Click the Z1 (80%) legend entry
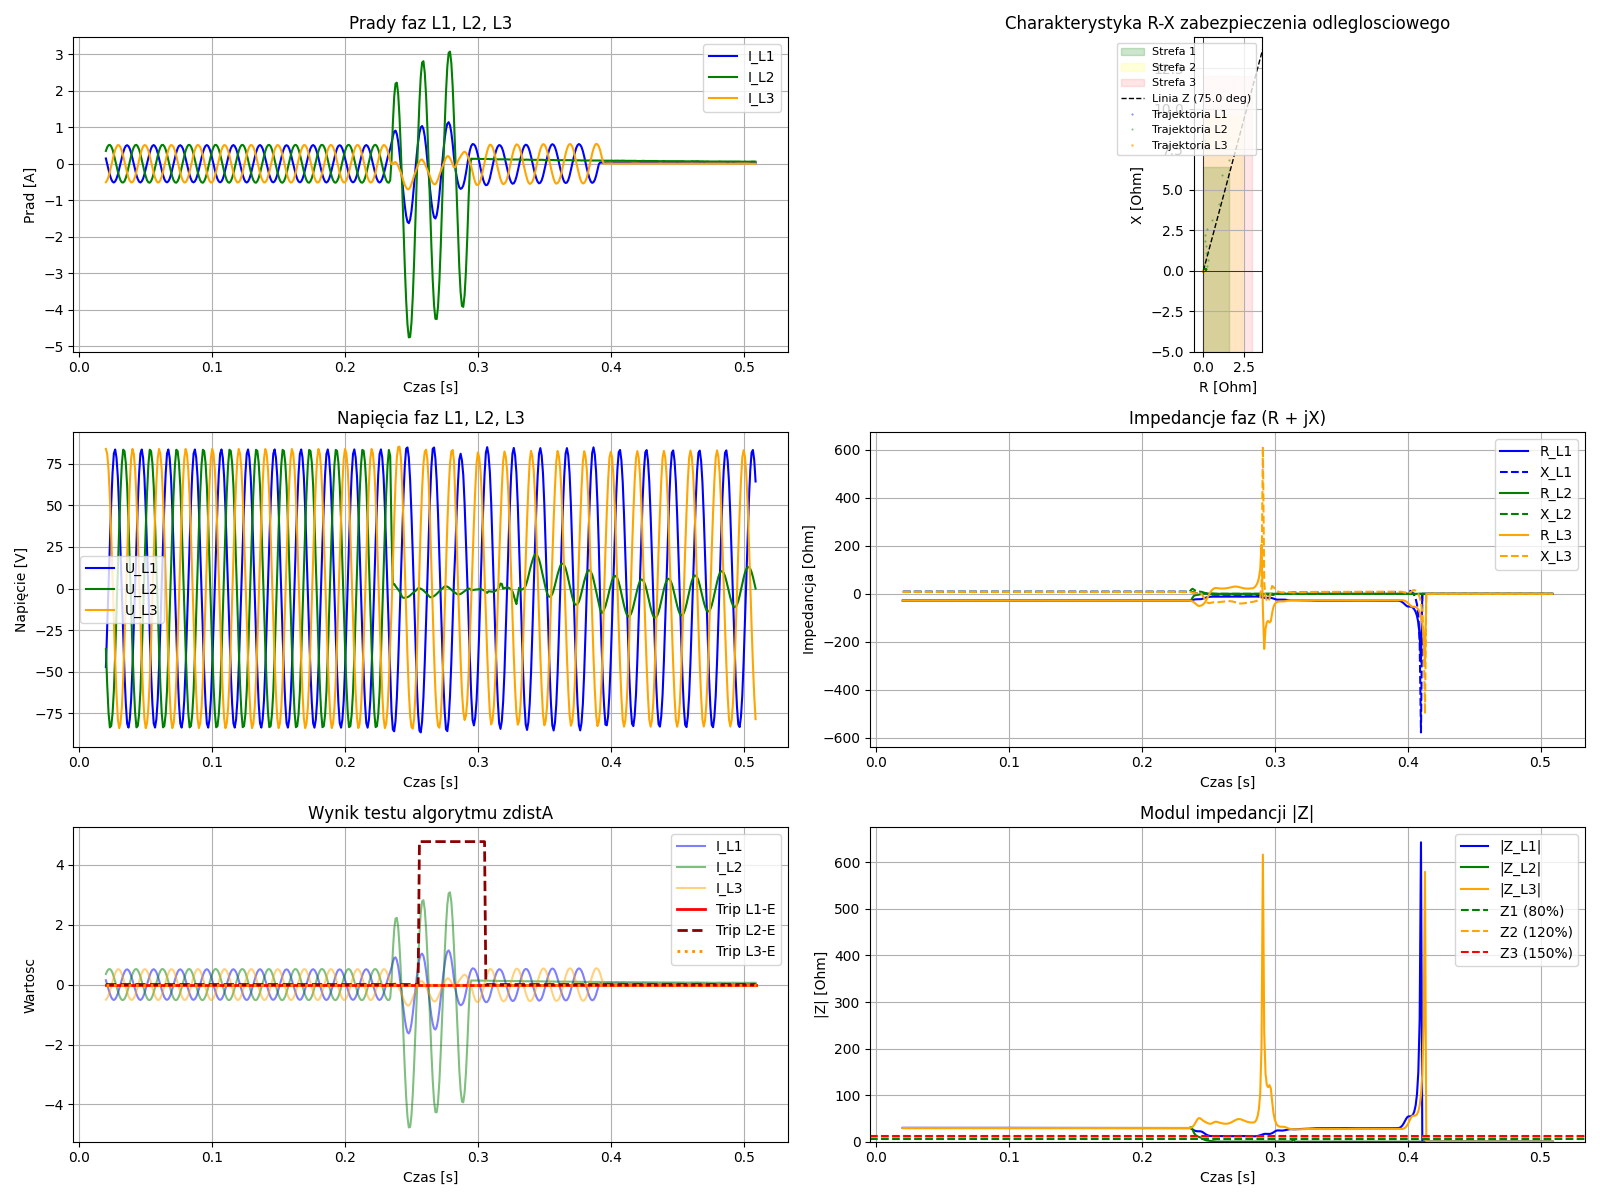 (1532, 911)
